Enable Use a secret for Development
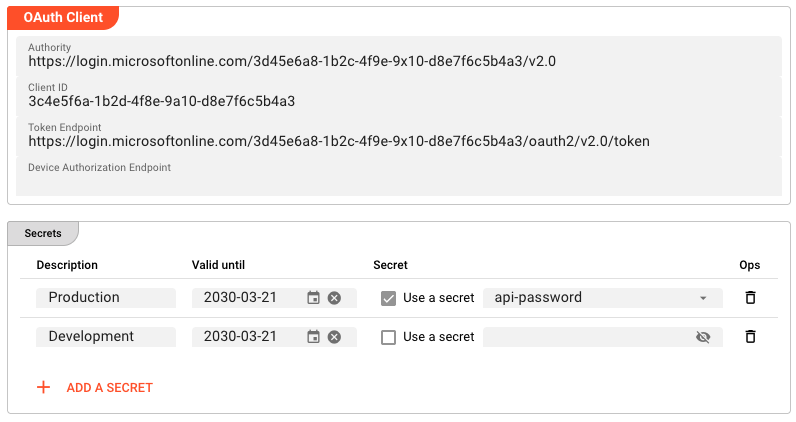796x422 pixels. [388, 337]
